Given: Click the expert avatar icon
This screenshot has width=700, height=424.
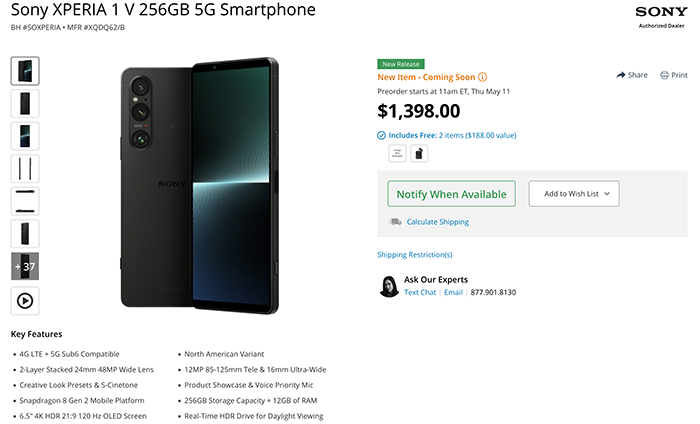Looking at the screenshot, I should pos(387,286).
